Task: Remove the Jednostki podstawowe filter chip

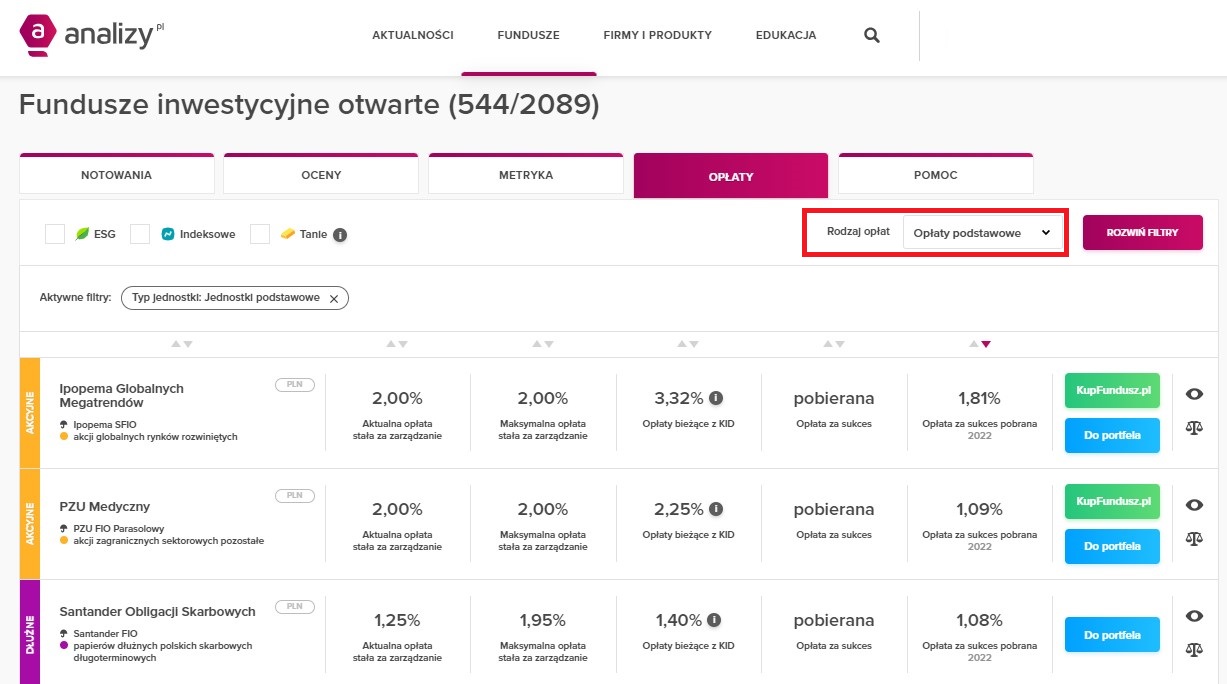Action: [334, 298]
